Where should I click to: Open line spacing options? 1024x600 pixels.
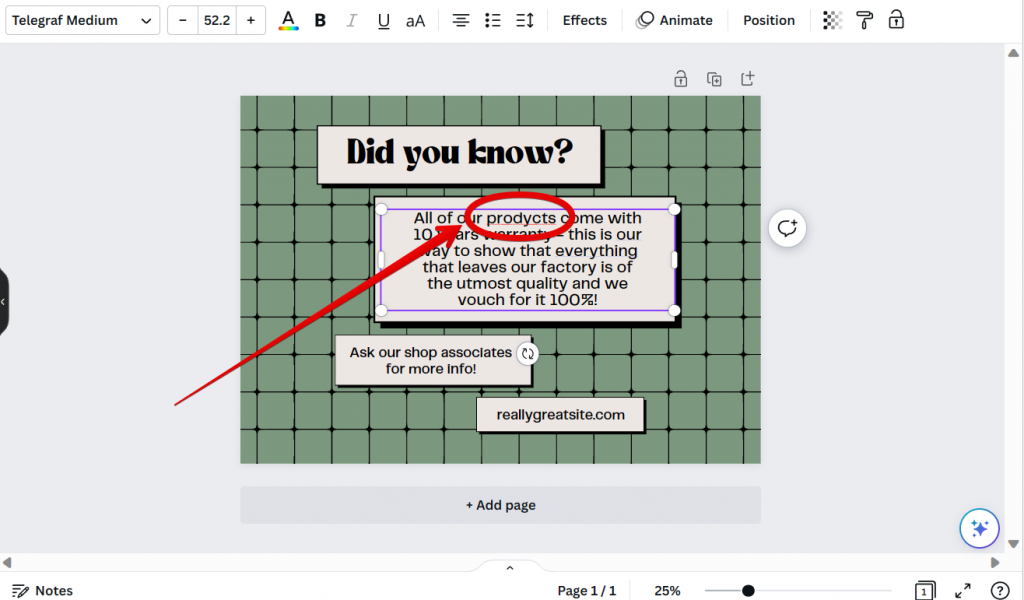click(524, 20)
